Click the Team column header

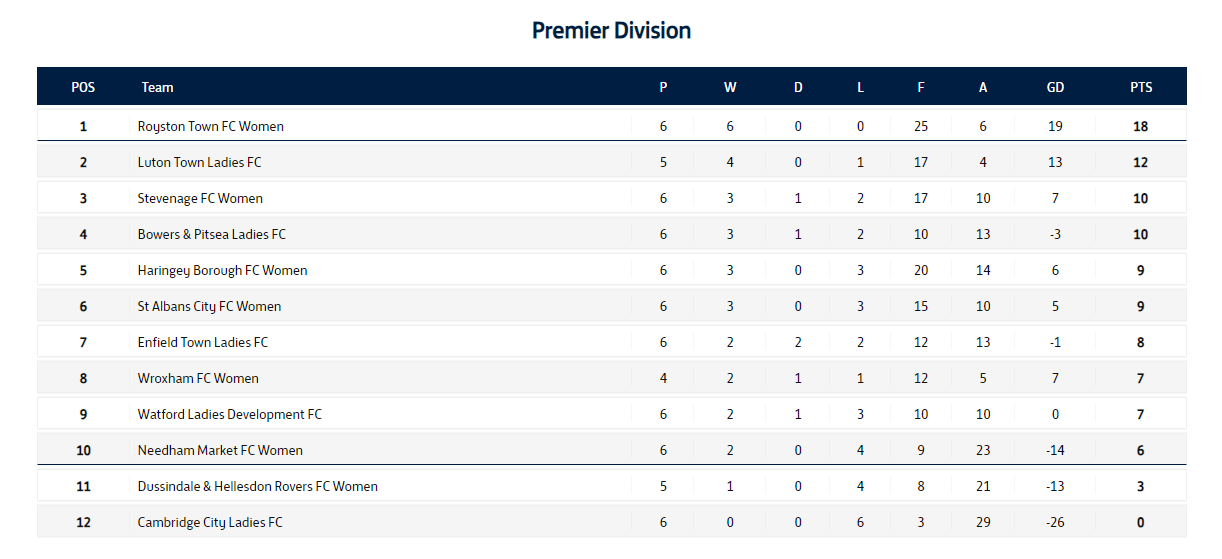click(x=157, y=87)
